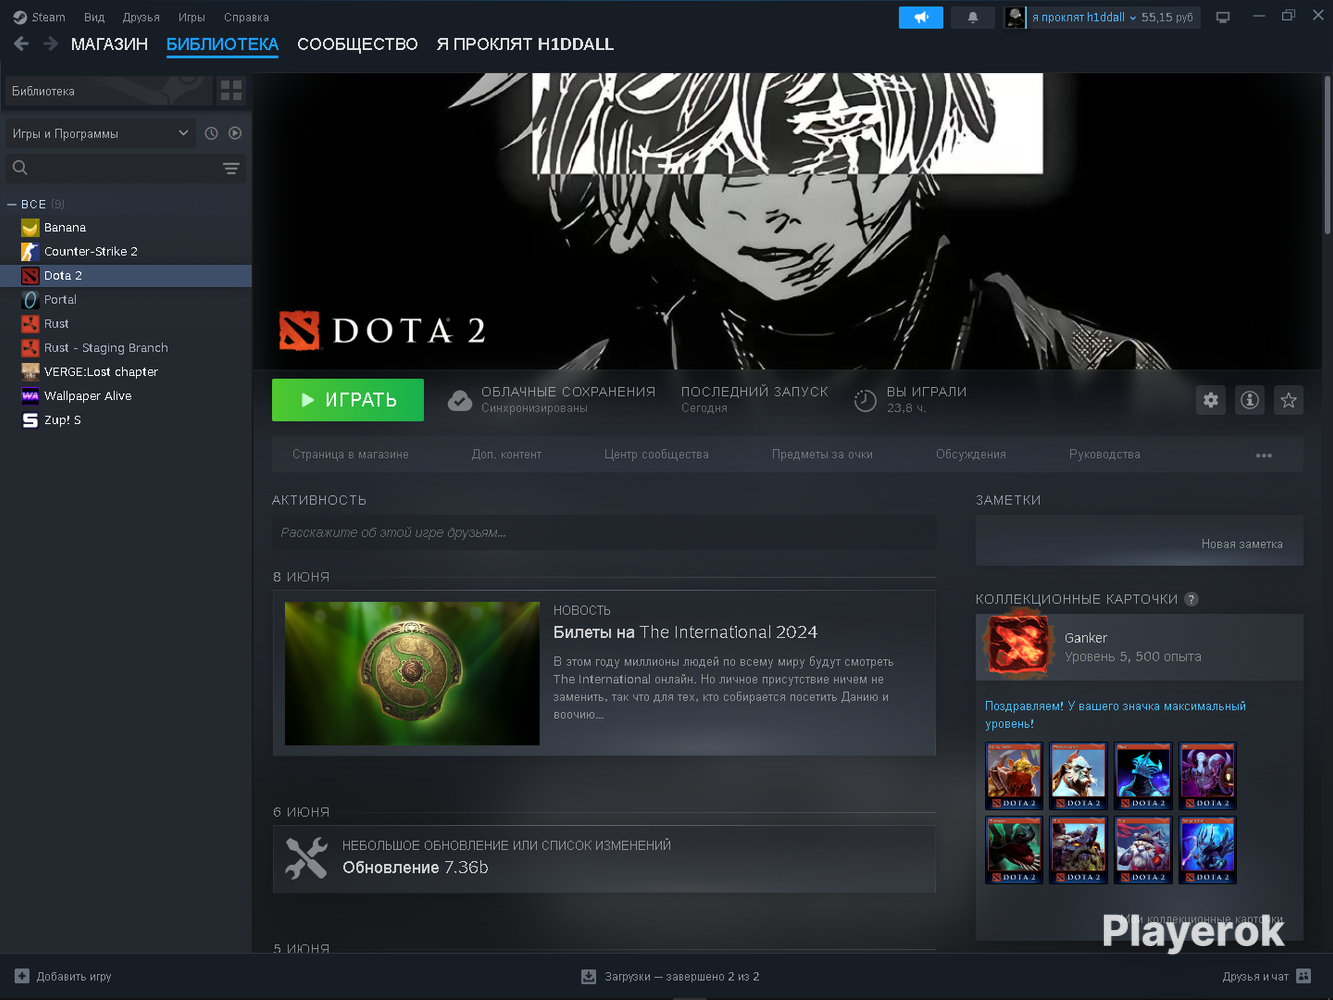Open downloads manager icon

tap(589, 976)
